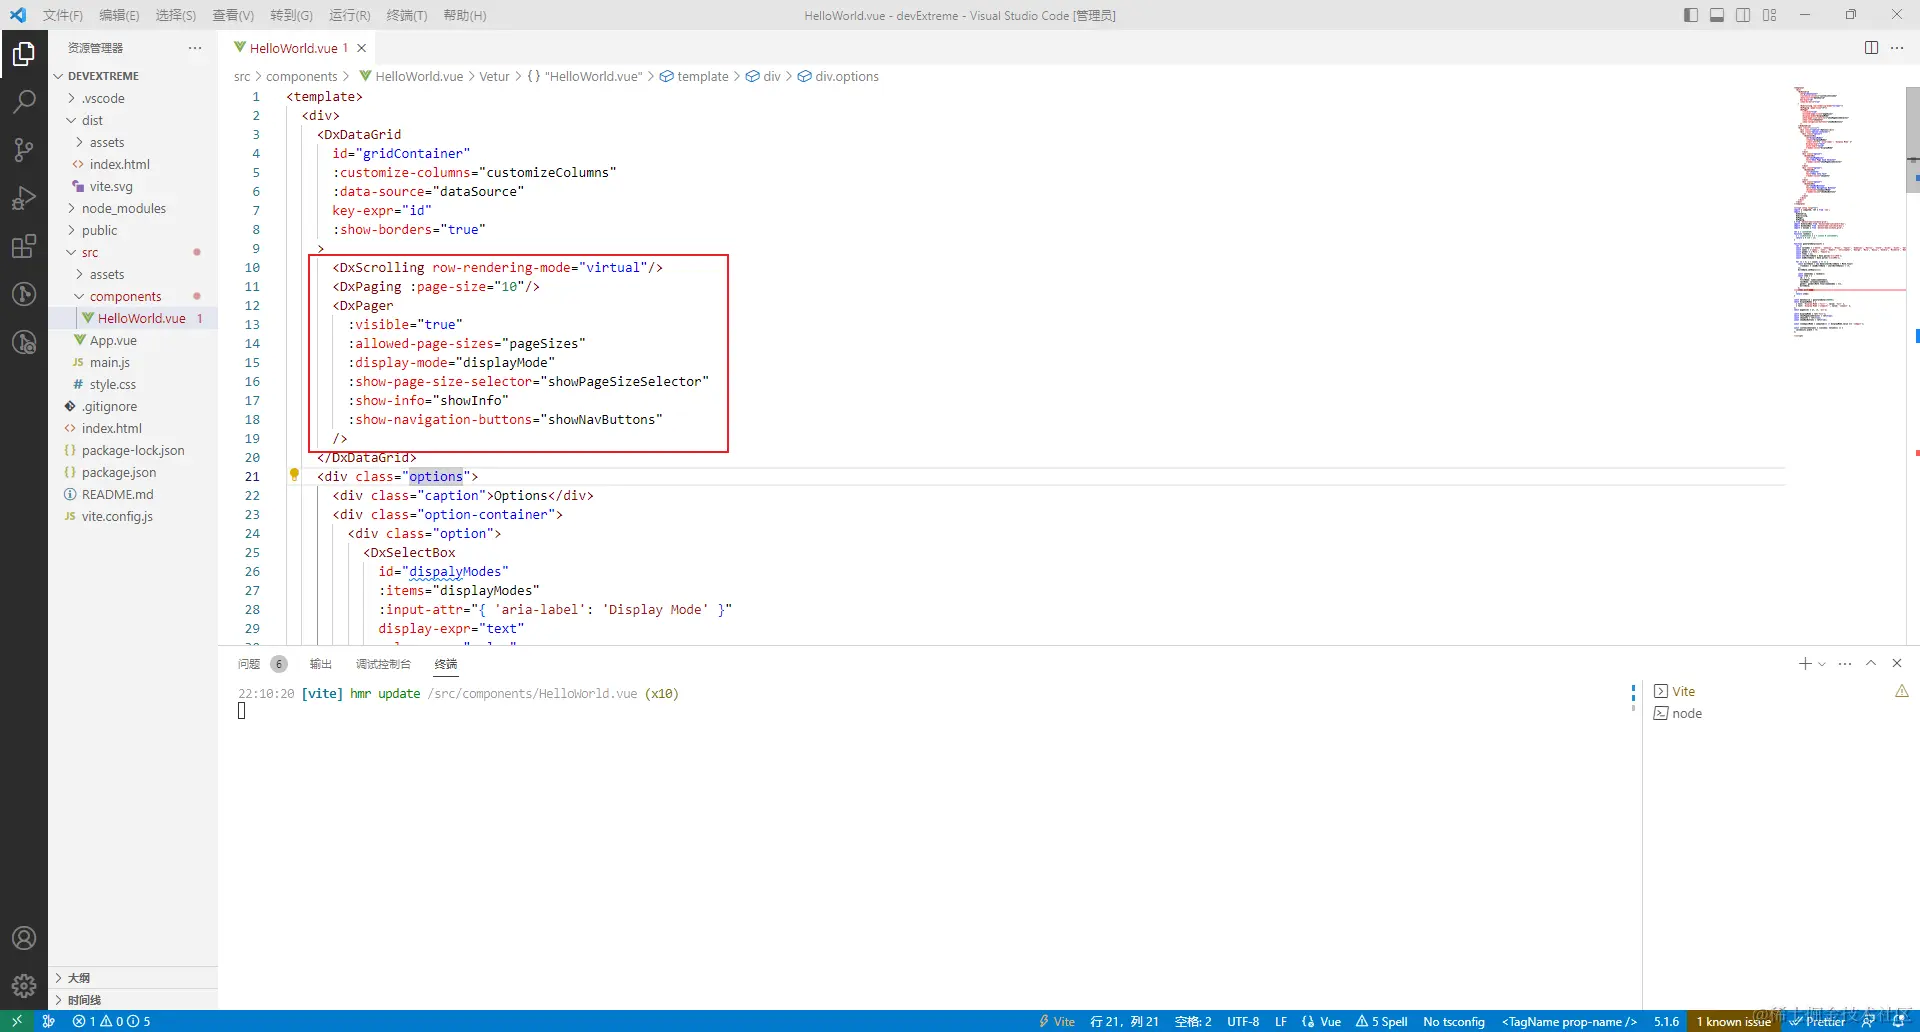Open vite.config.js in the explorer
Viewport: 1920px width, 1032px height.
[x=133, y=516]
